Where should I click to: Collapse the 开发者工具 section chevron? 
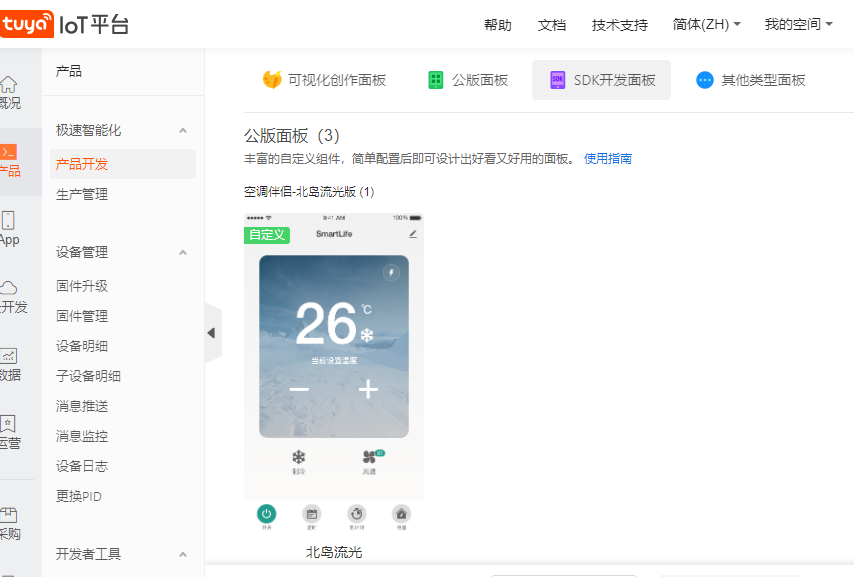183,554
